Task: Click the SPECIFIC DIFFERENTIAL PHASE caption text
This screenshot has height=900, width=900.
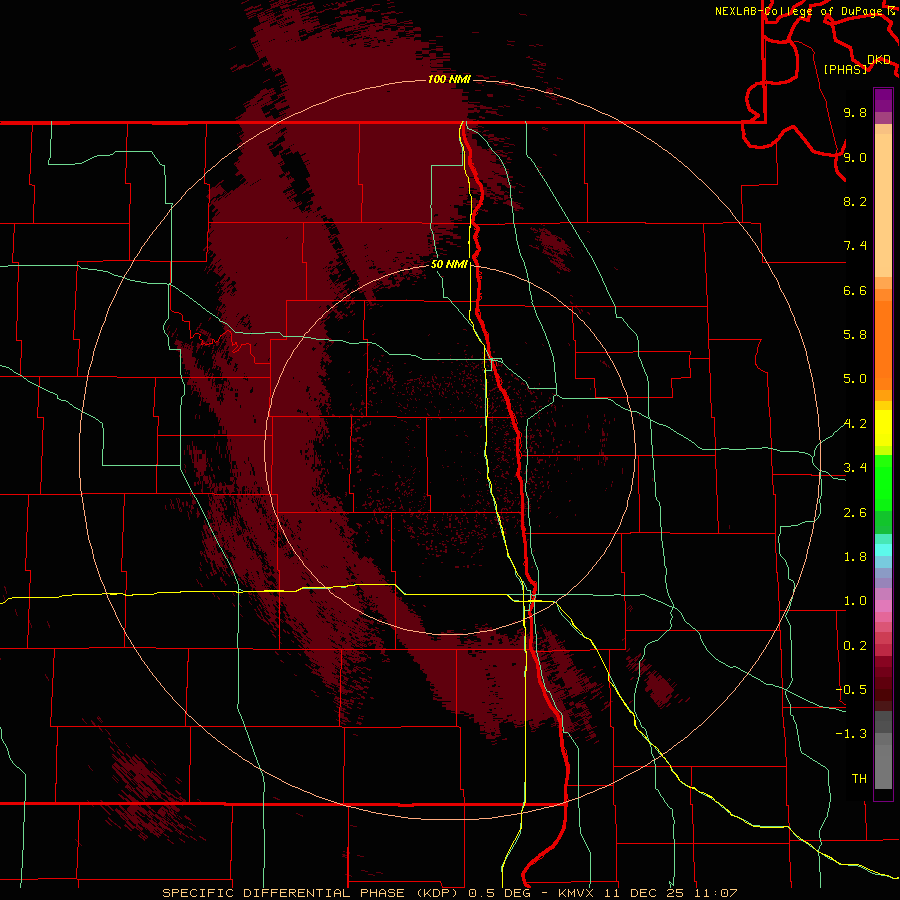Action: pos(285,893)
